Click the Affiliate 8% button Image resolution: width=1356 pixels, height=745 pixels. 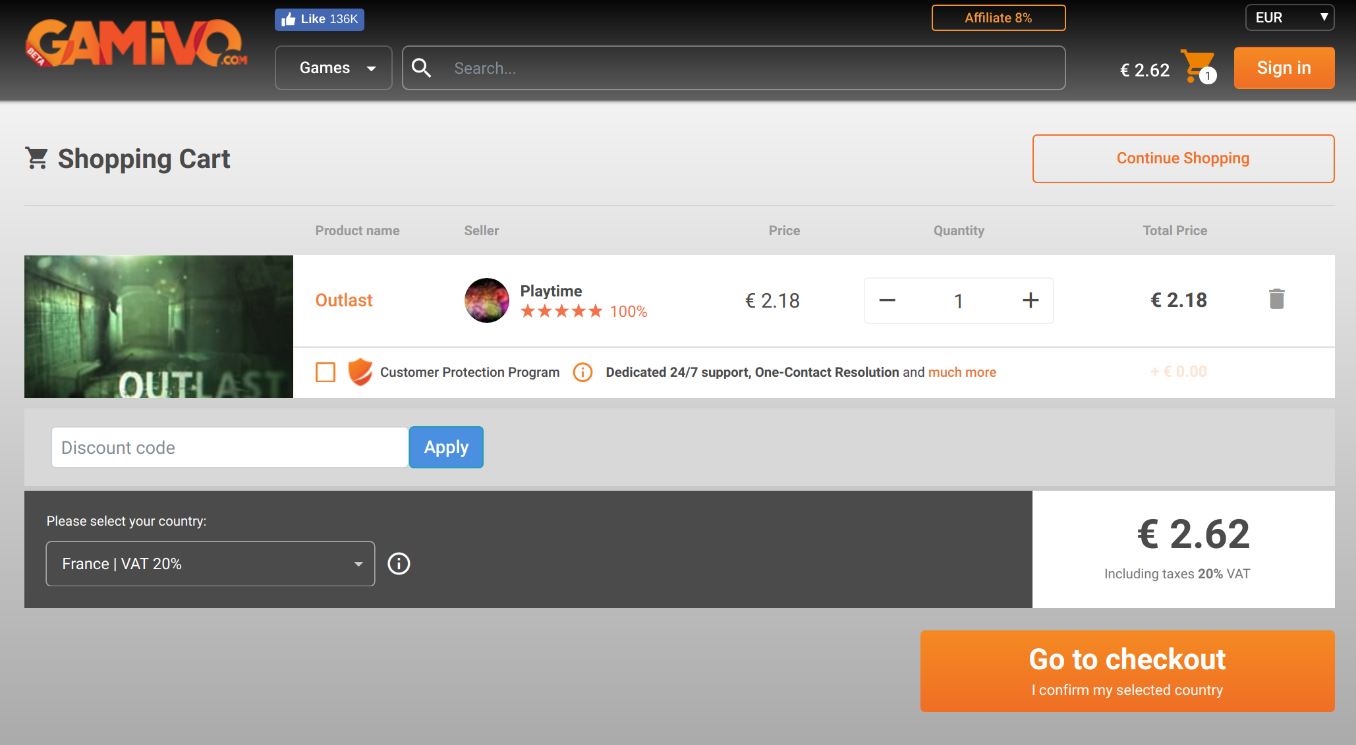click(x=998, y=18)
